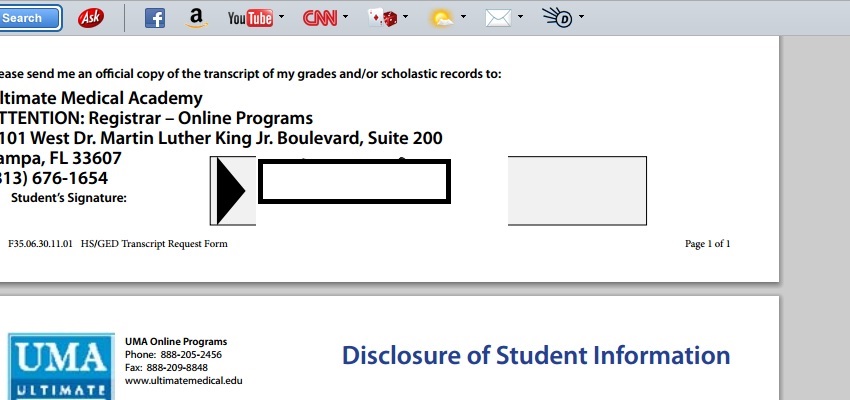The width and height of the screenshot is (850, 400).
Task: Open the YouTube toolbar shortcut
Action: tap(250, 18)
